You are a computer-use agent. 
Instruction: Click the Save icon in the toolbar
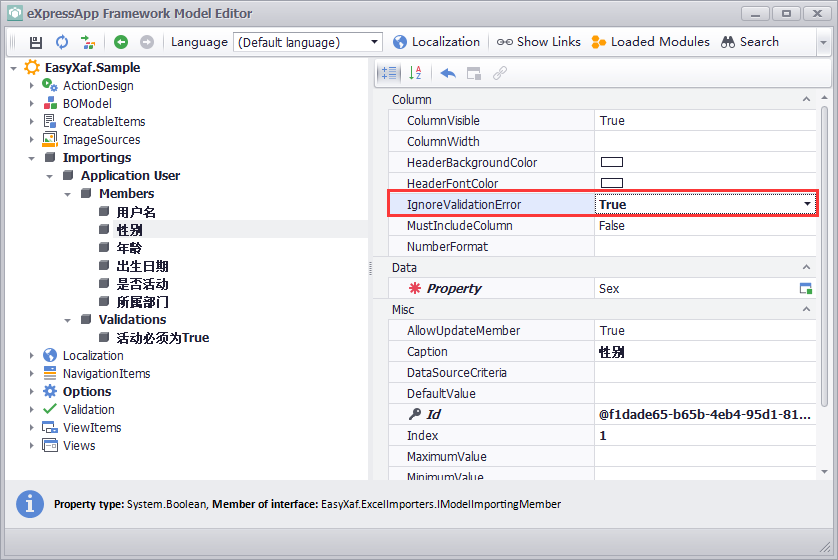(x=36, y=42)
